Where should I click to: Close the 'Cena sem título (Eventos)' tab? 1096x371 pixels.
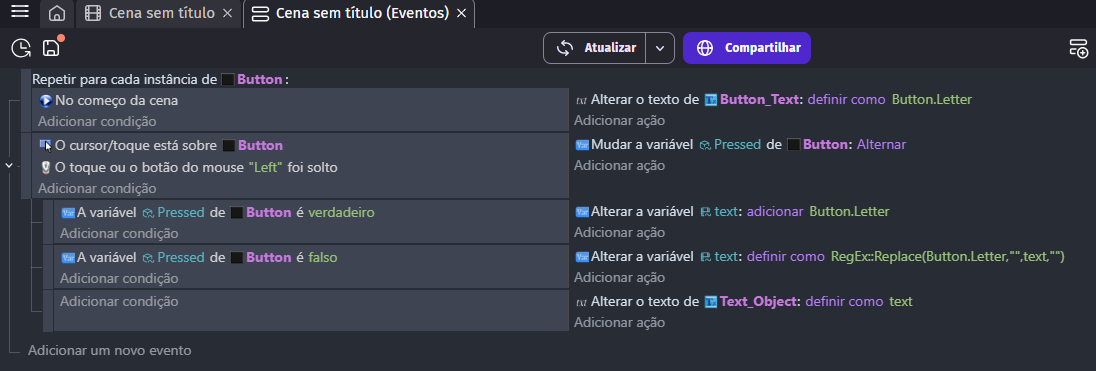[461, 13]
